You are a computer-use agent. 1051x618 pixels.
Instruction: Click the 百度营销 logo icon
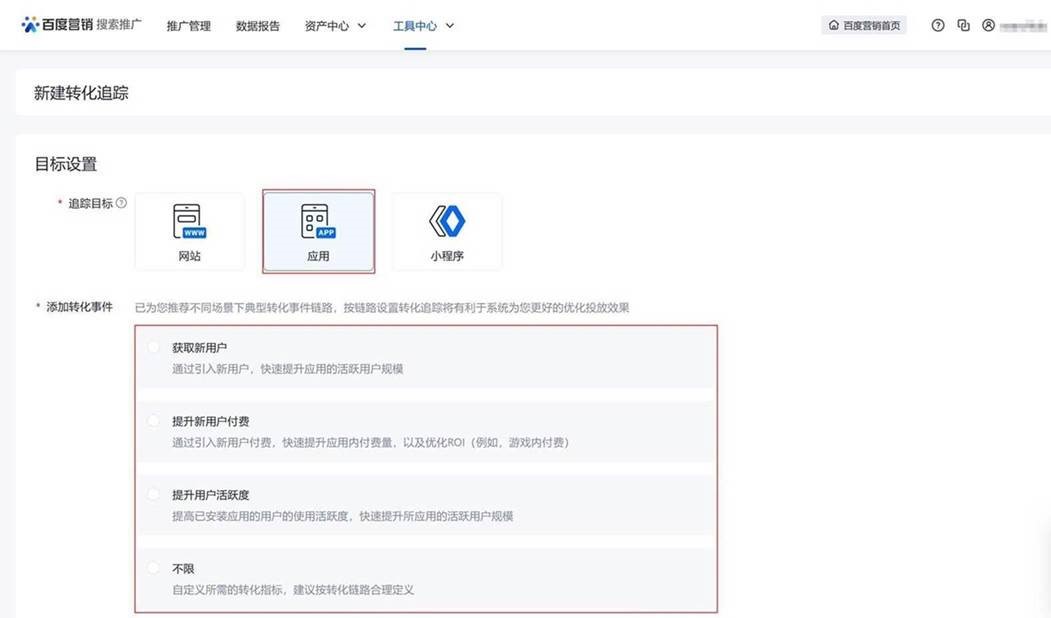pos(30,25)
